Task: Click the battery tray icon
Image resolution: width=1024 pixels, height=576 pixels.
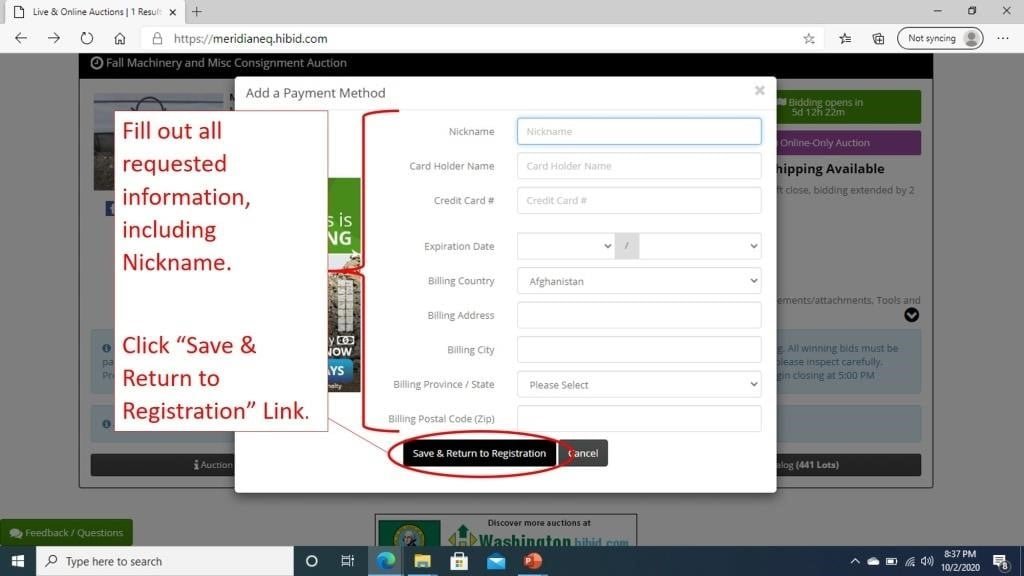Action: (891, 562)
